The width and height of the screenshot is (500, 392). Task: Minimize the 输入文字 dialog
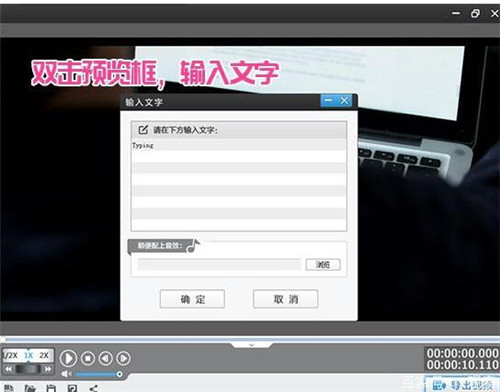pos(329,100)
